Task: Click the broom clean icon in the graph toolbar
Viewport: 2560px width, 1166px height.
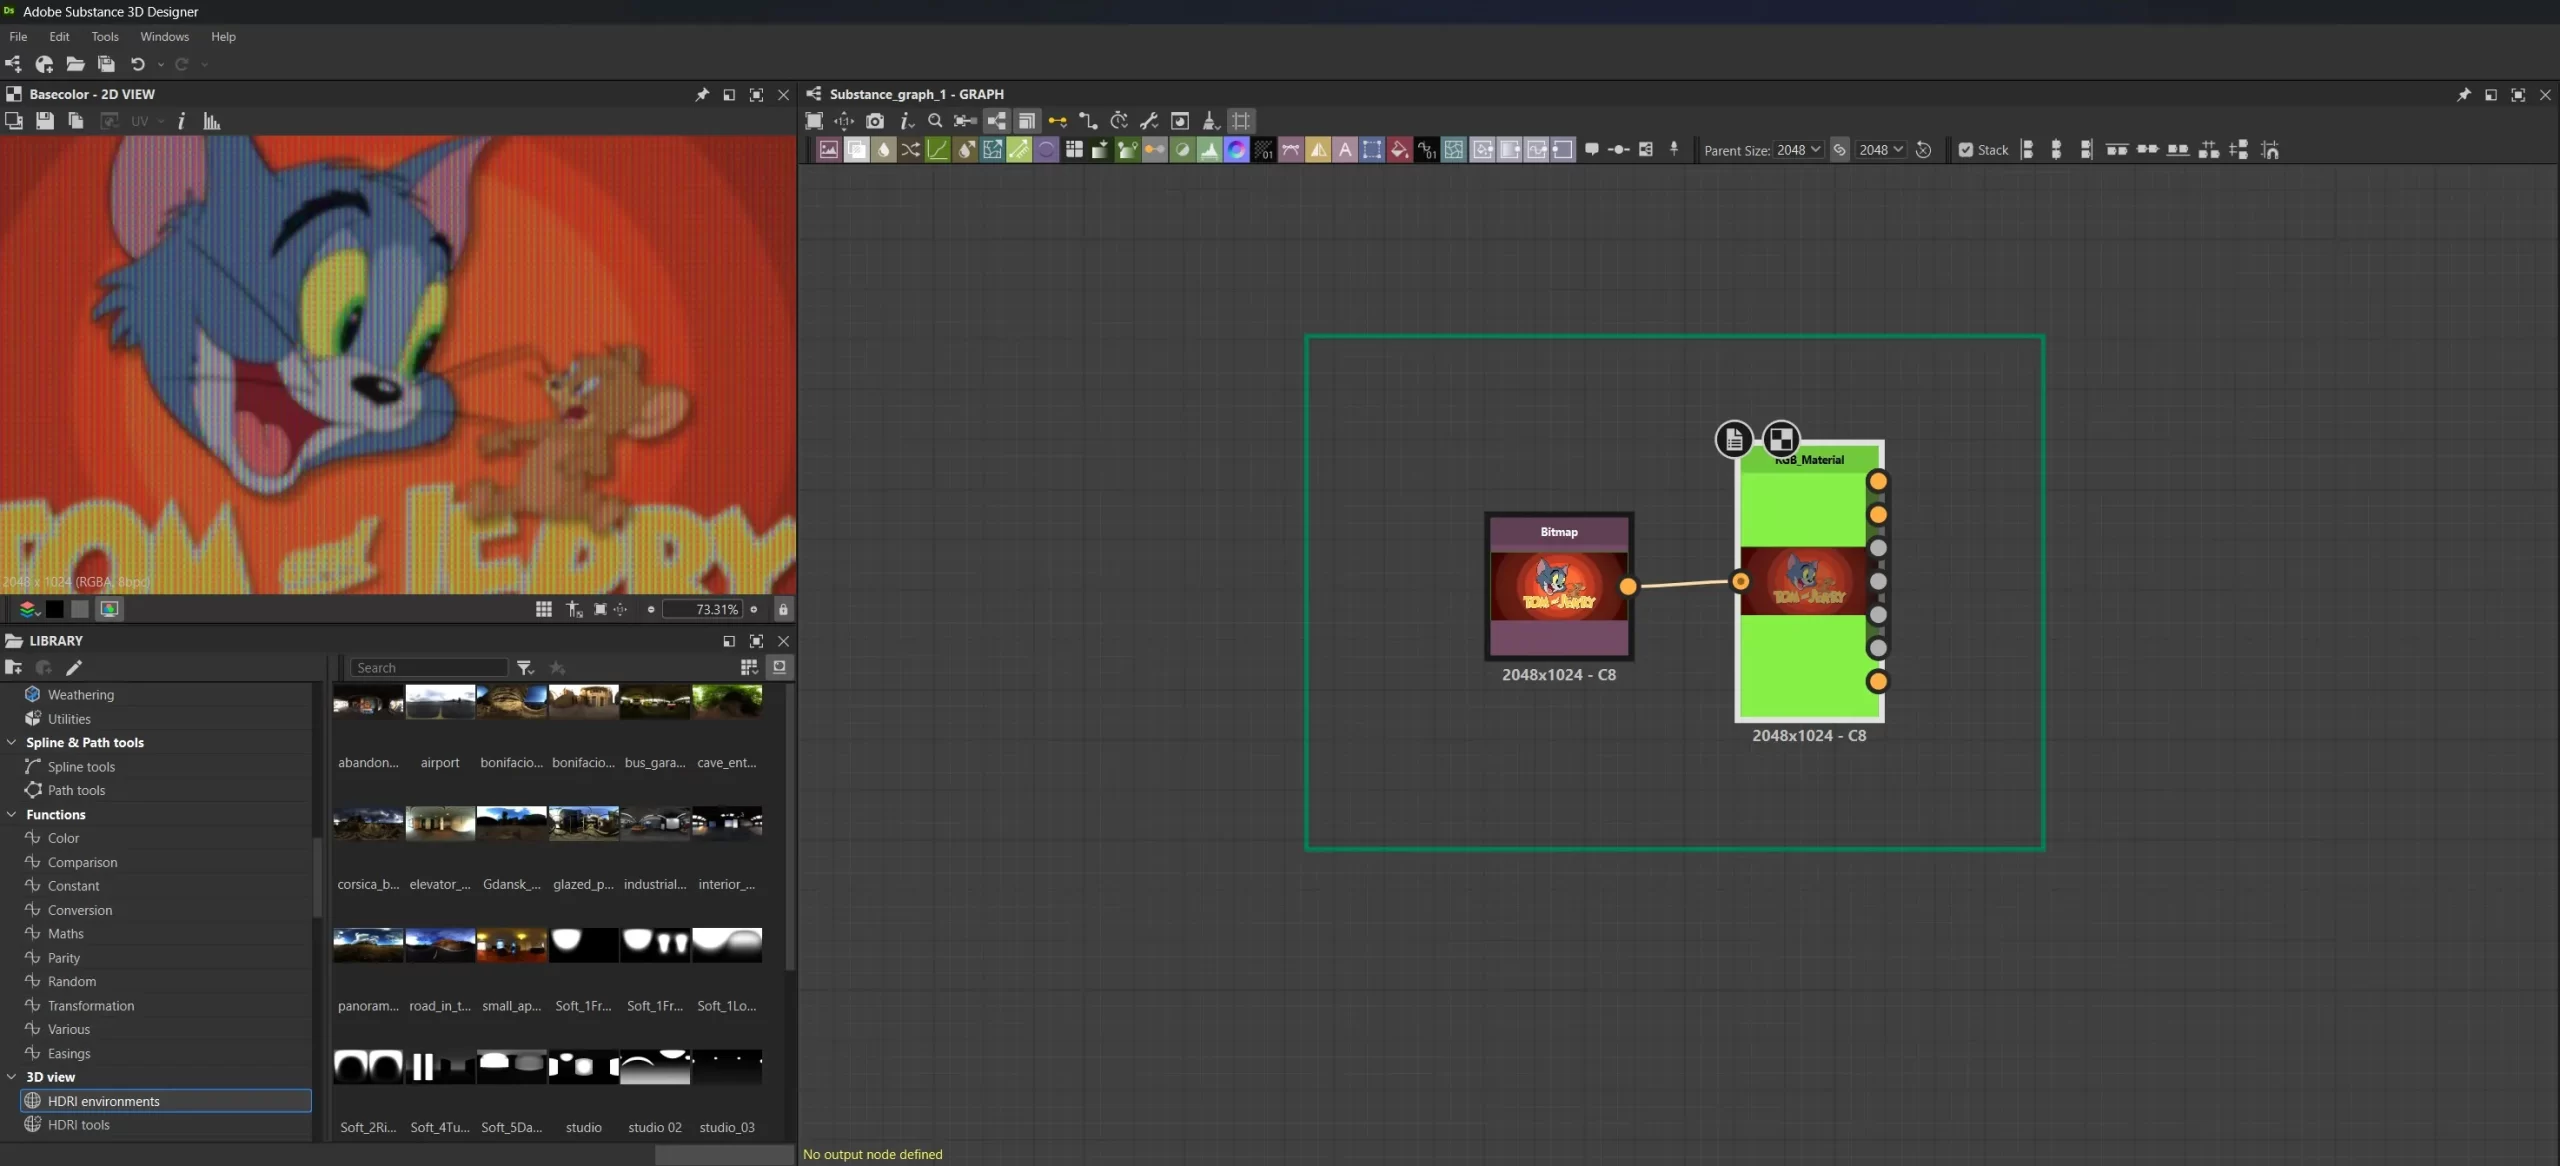Action: (1210, 121)
